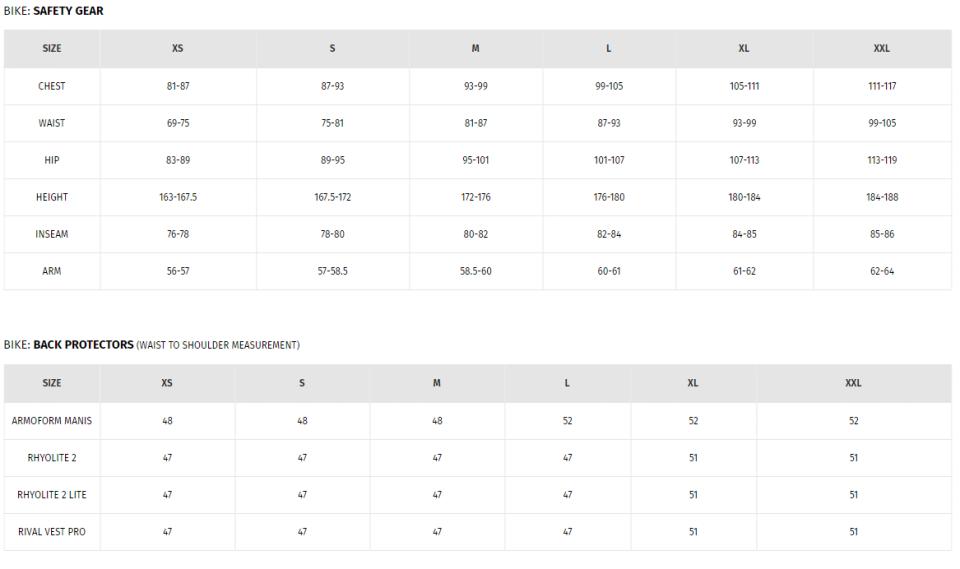
Task: Click XS column header in Back Protectors table
Action: coord(167,383)
